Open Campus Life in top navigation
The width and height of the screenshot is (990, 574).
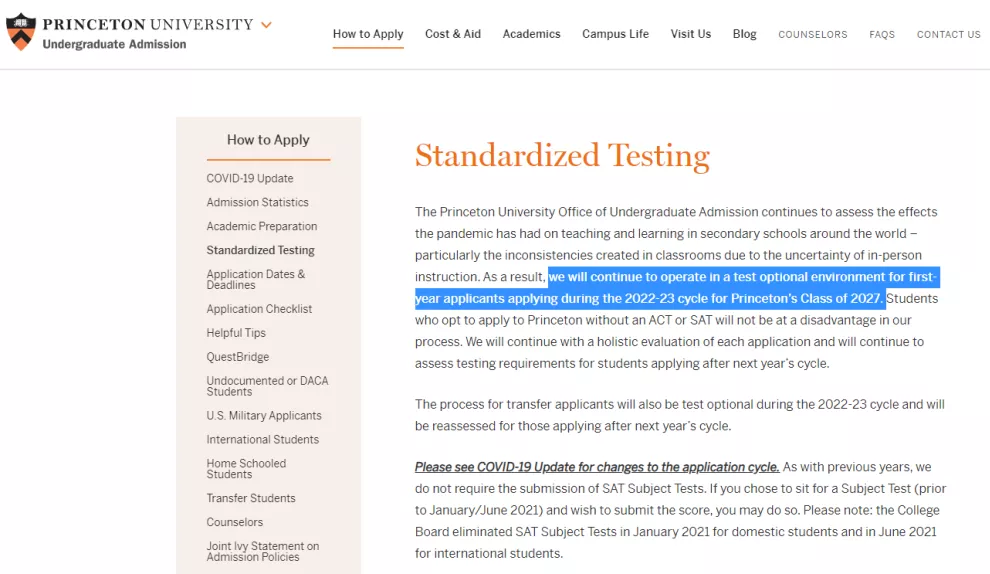tap(615, 34)
